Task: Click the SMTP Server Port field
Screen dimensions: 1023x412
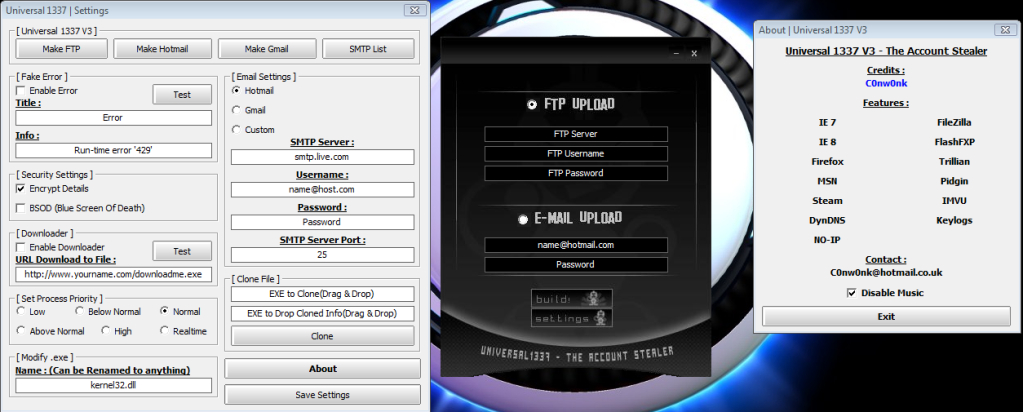Action: click(x=322, y=255)
